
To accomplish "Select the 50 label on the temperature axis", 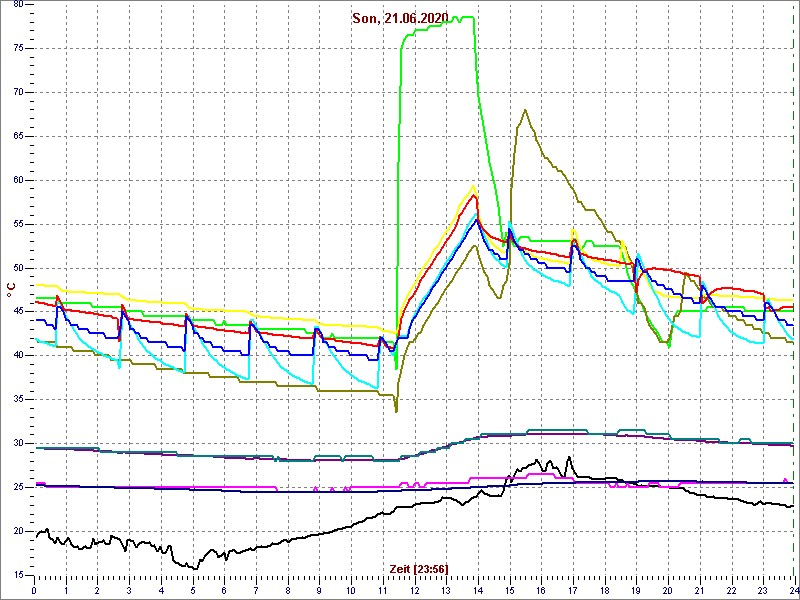I will click(19, 268).
